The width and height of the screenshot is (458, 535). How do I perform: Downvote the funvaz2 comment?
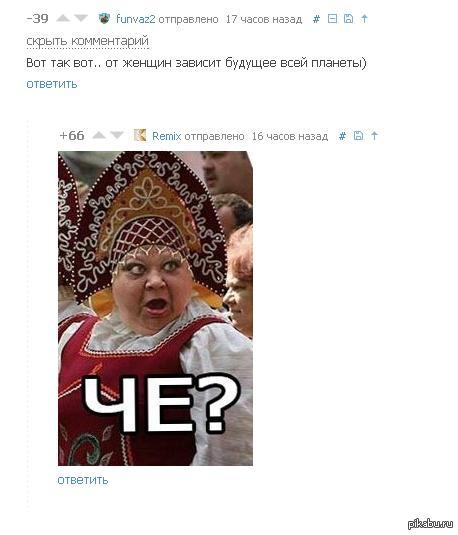click(81, 18)
